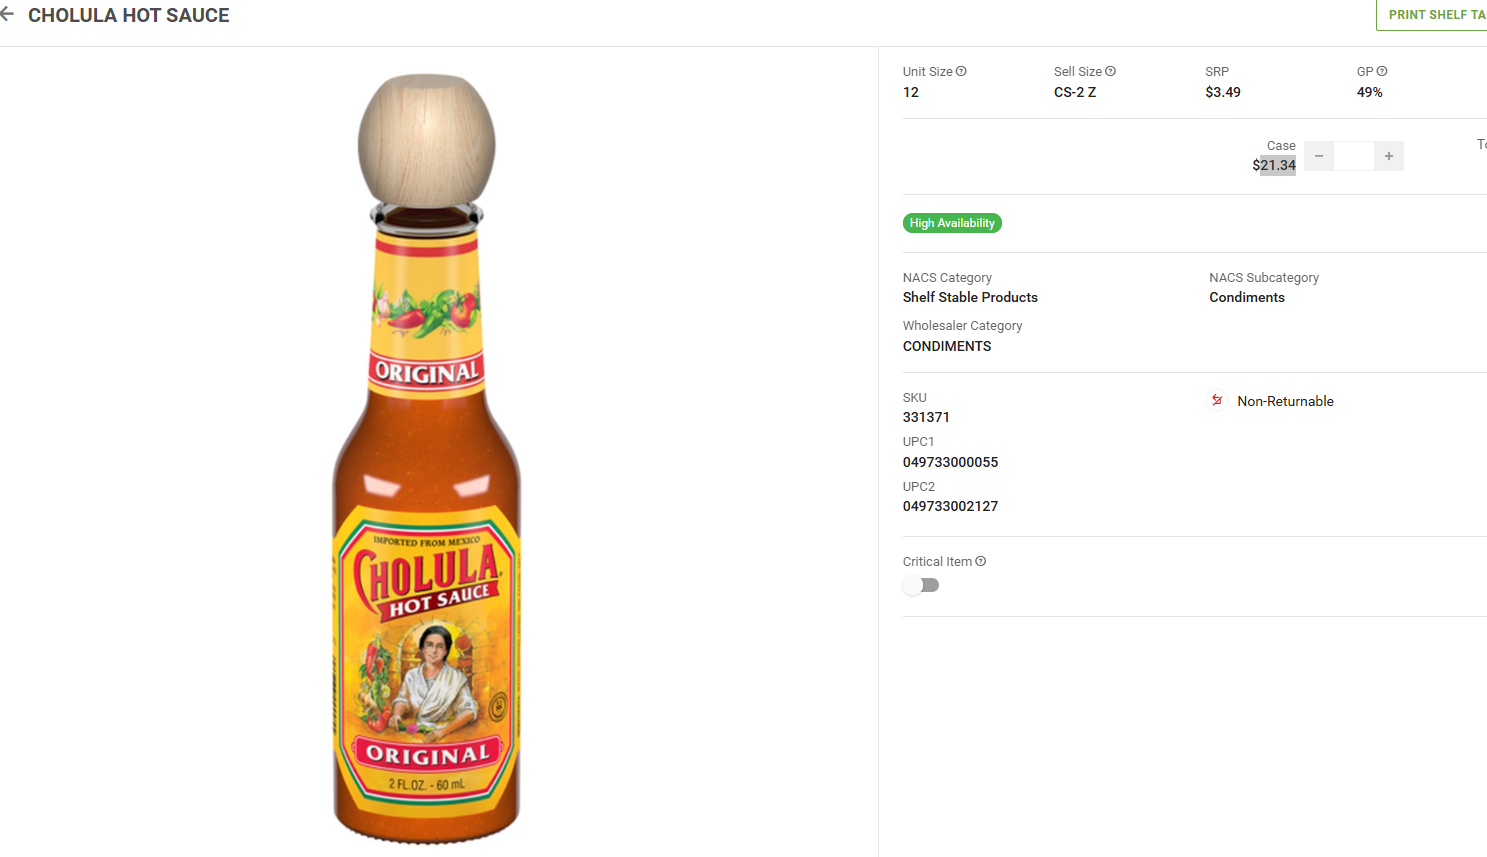
Task: Click the UPC1 code 049733000055
Action: pyautogui.click(x=950, y=462)
